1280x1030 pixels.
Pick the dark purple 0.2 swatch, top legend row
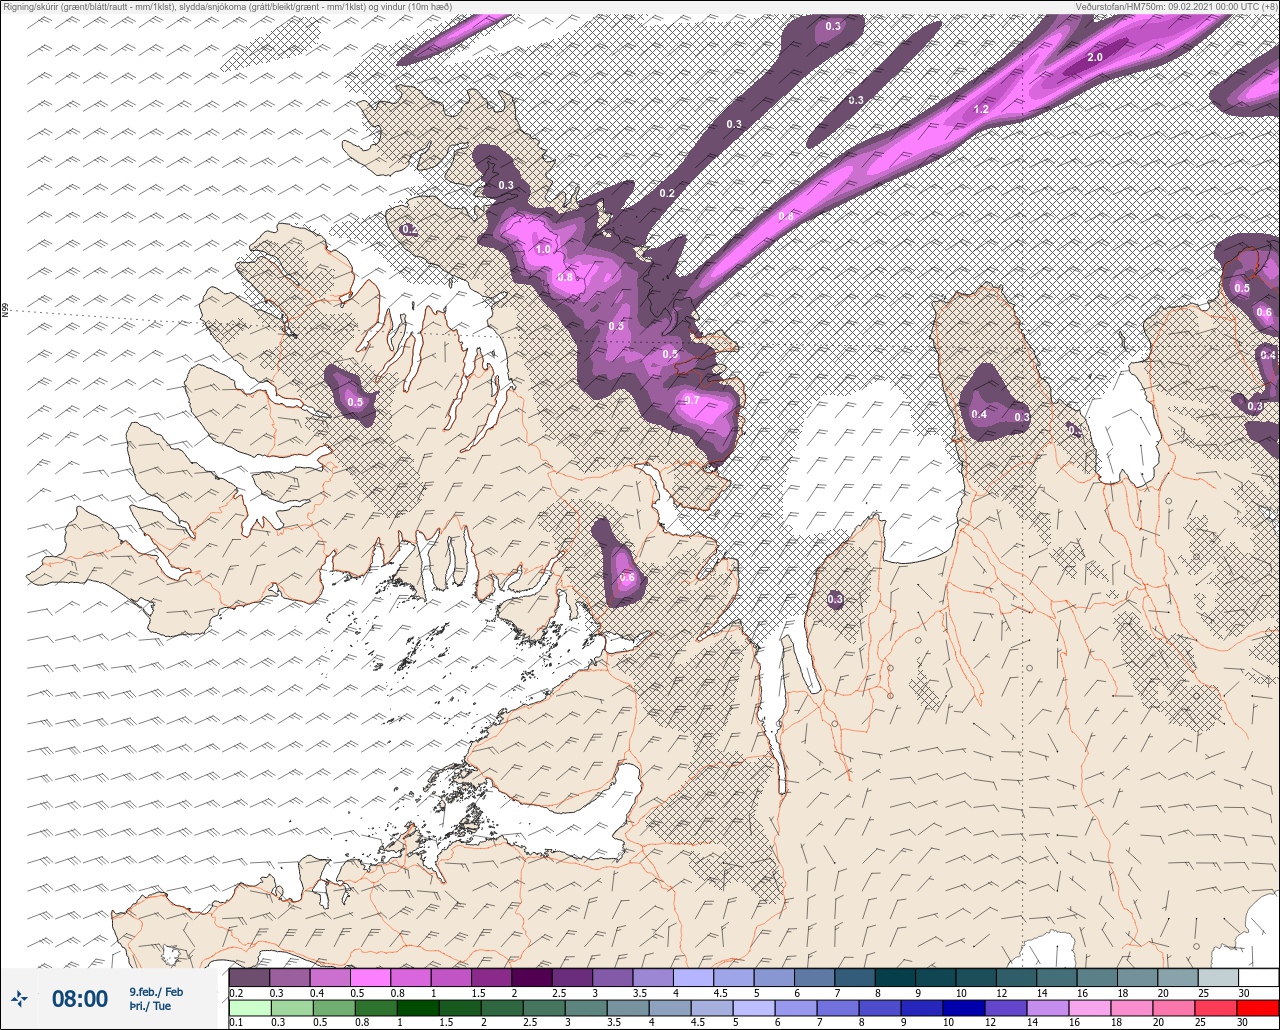(x=249, y=977)
